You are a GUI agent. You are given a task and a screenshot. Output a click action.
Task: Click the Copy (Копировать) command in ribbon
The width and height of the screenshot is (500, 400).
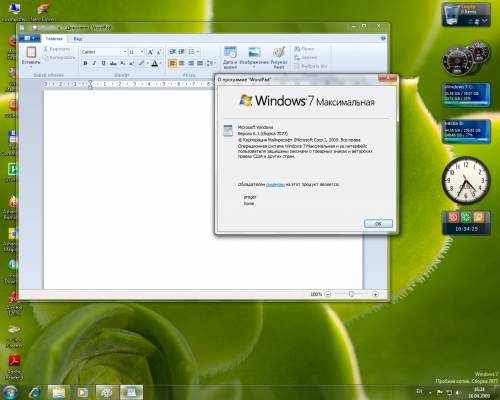pos(59,58)
